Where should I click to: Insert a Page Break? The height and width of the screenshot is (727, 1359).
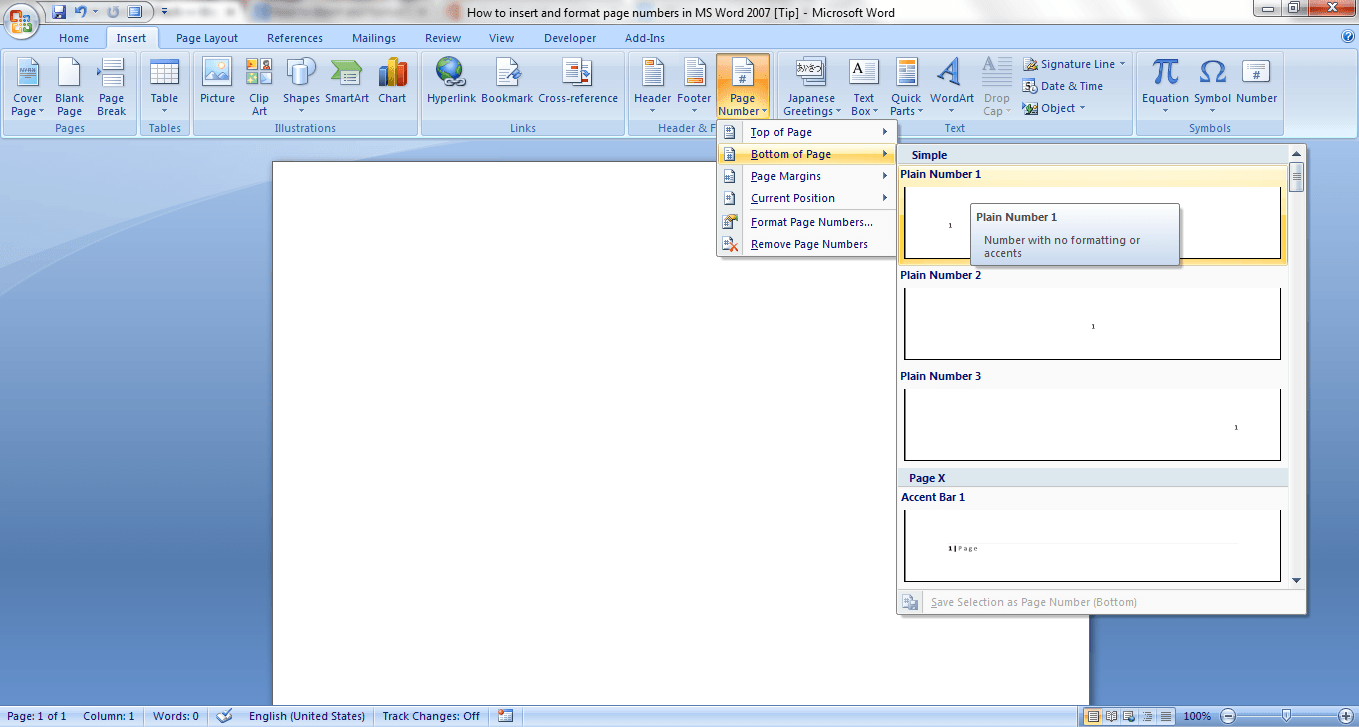click(x=112, y=87)
